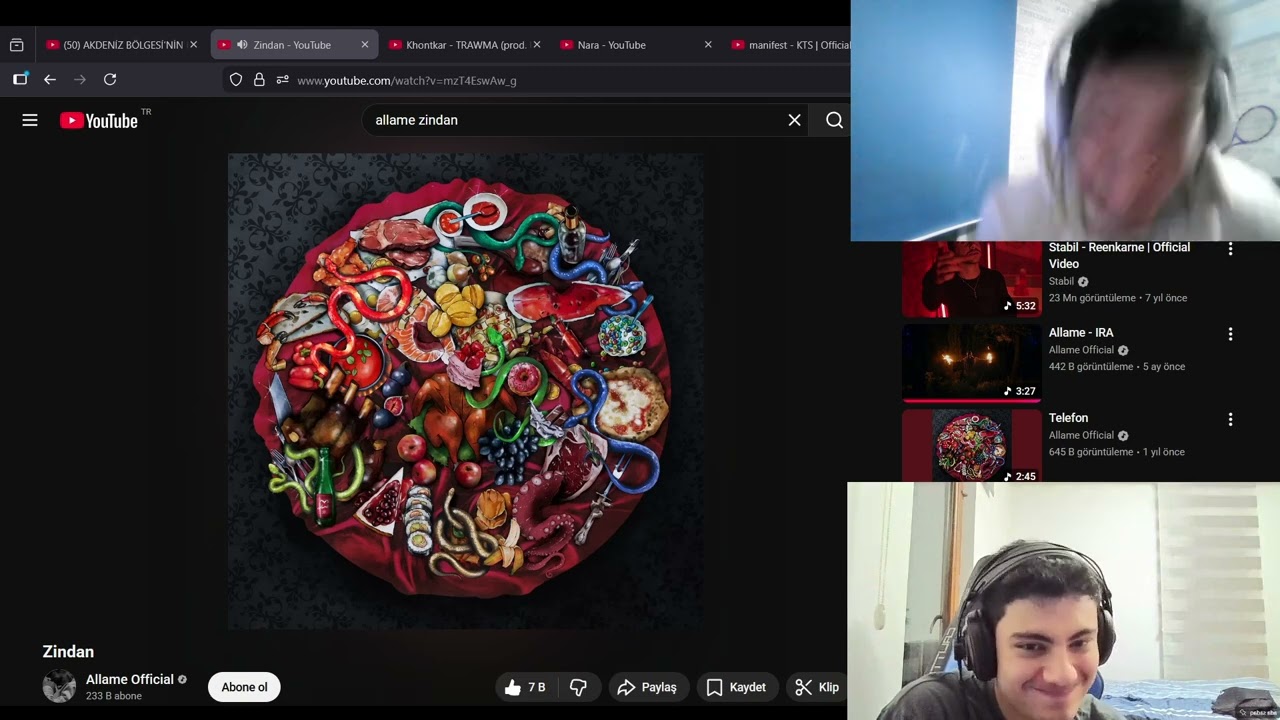The width and height of the screenshot is (1280, 720).
Task: Open the Allame Official channel name link
Action: pyautogui.click(x=130, y=679)
